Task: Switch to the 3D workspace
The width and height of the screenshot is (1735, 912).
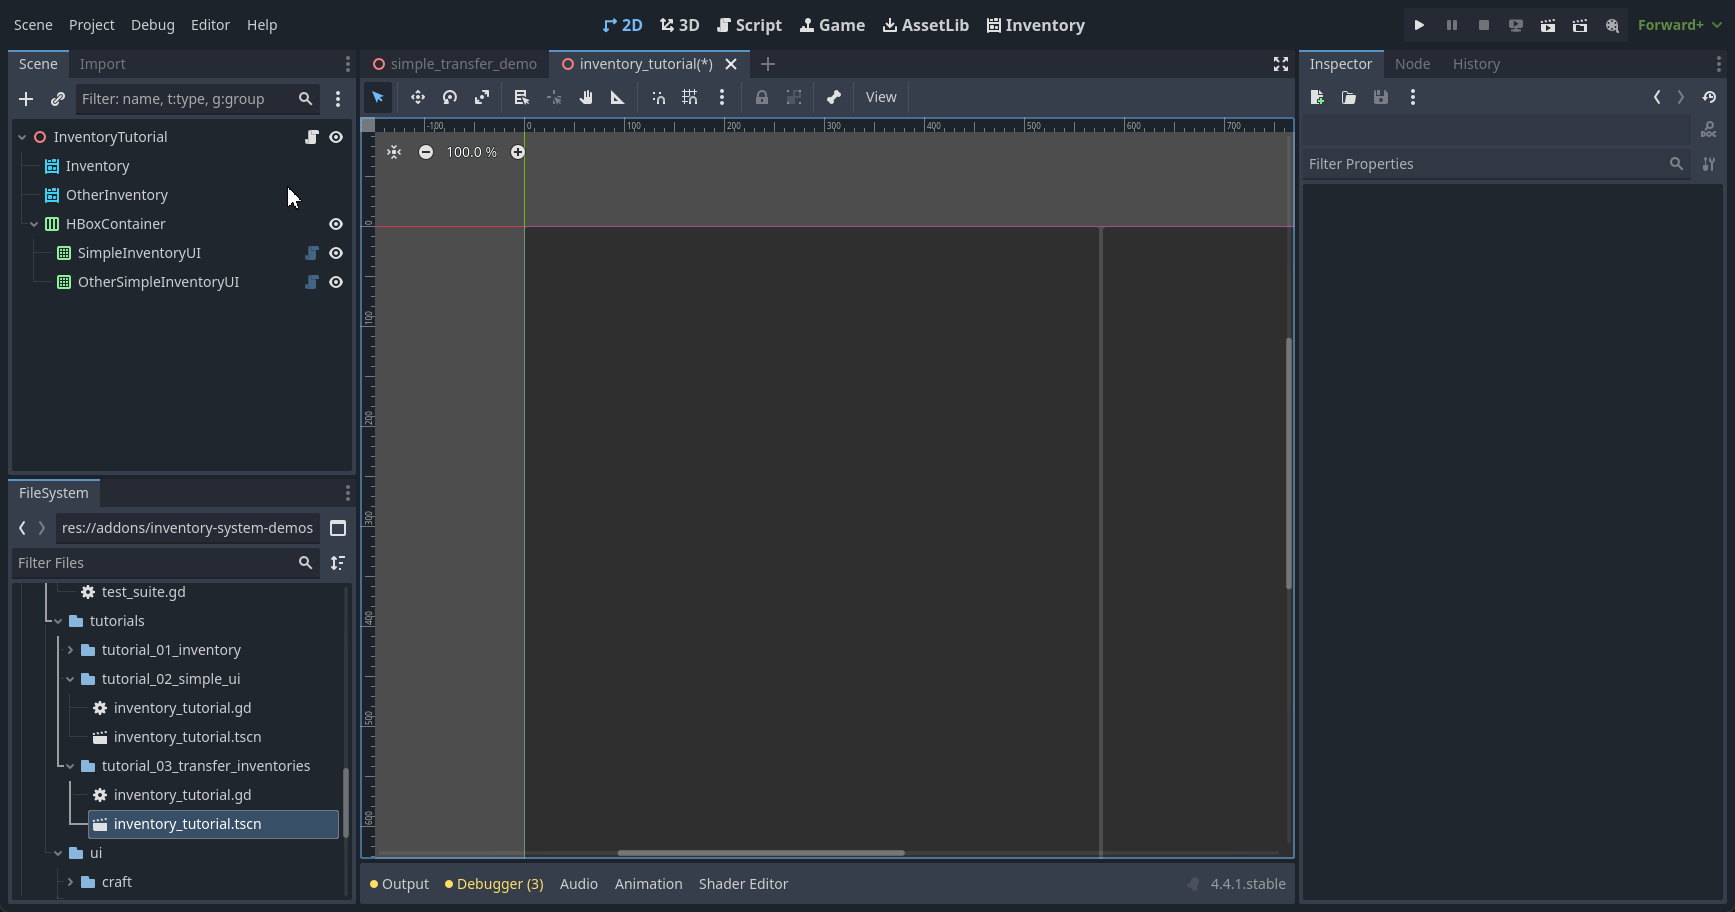Action: tap(680, 25)
